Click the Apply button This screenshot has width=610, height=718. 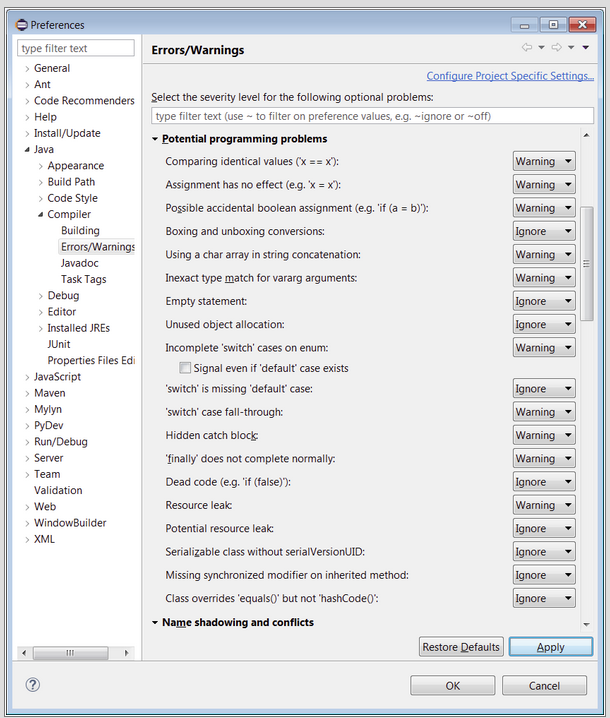[550, 647]
